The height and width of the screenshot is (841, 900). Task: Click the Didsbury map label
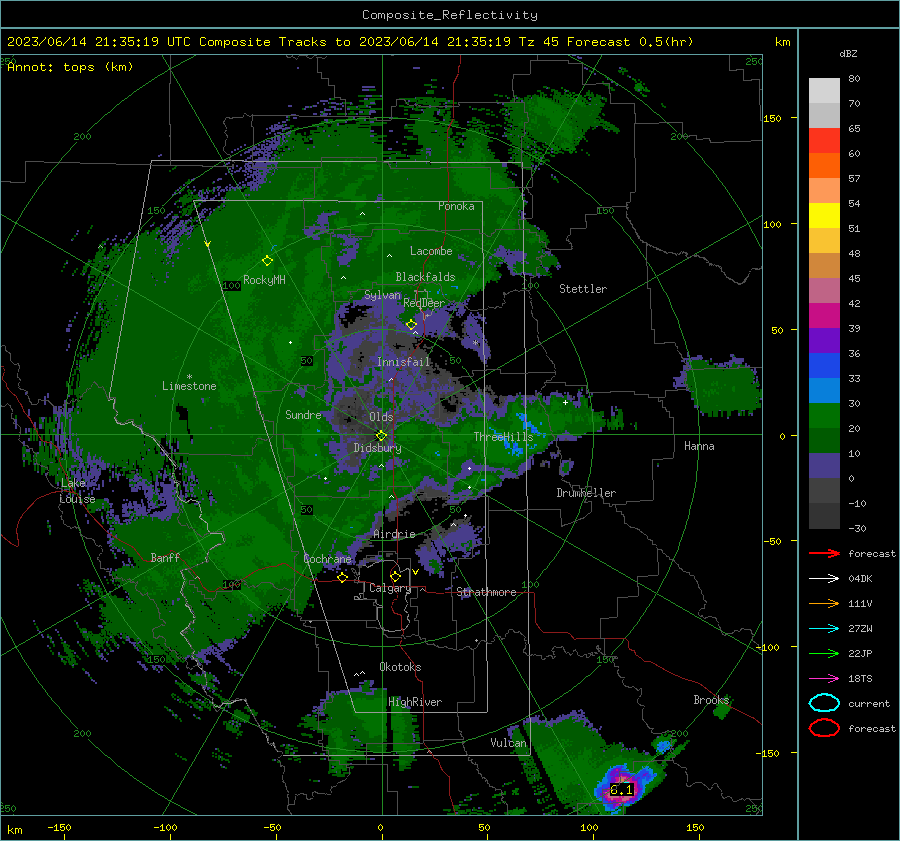pyautogui.click(x=378, y=448)
